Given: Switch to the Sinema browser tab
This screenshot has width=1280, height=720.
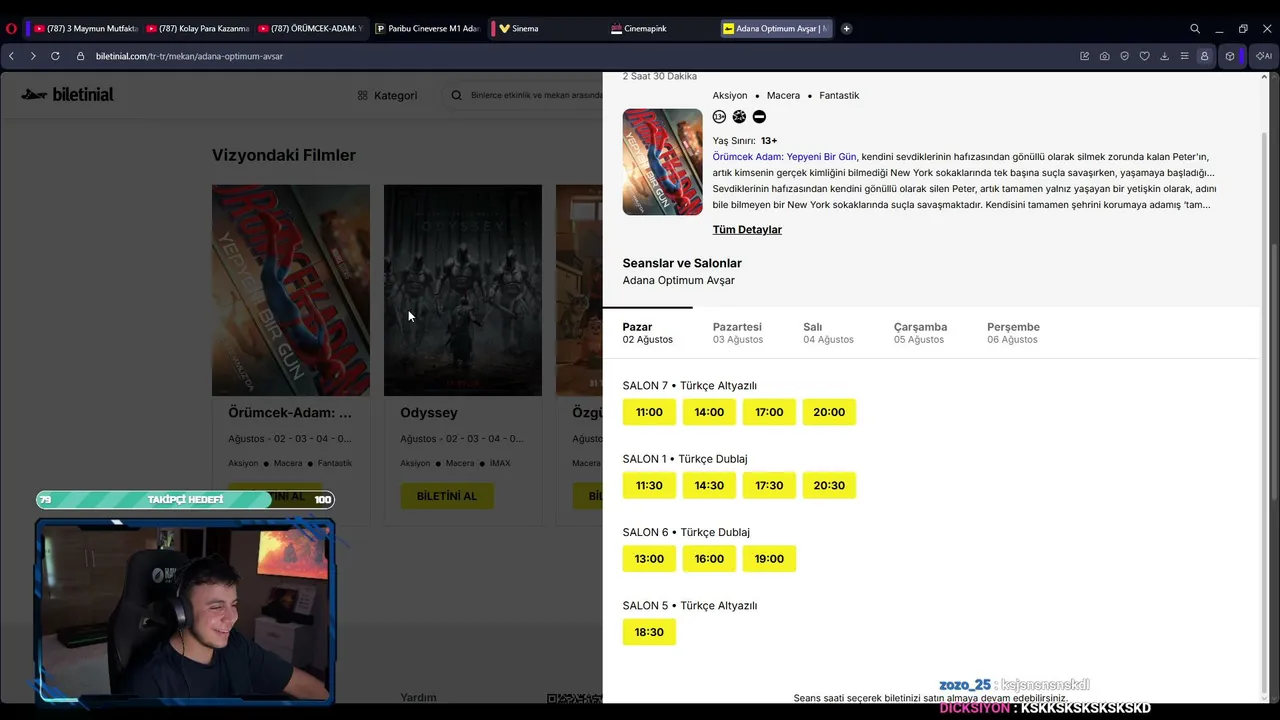Looking at the screenshot, I should [545, 29].
